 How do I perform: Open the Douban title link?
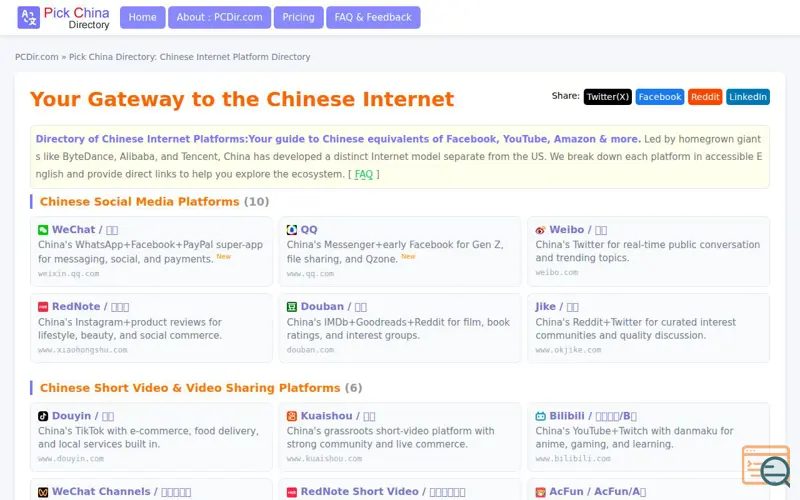334,307
